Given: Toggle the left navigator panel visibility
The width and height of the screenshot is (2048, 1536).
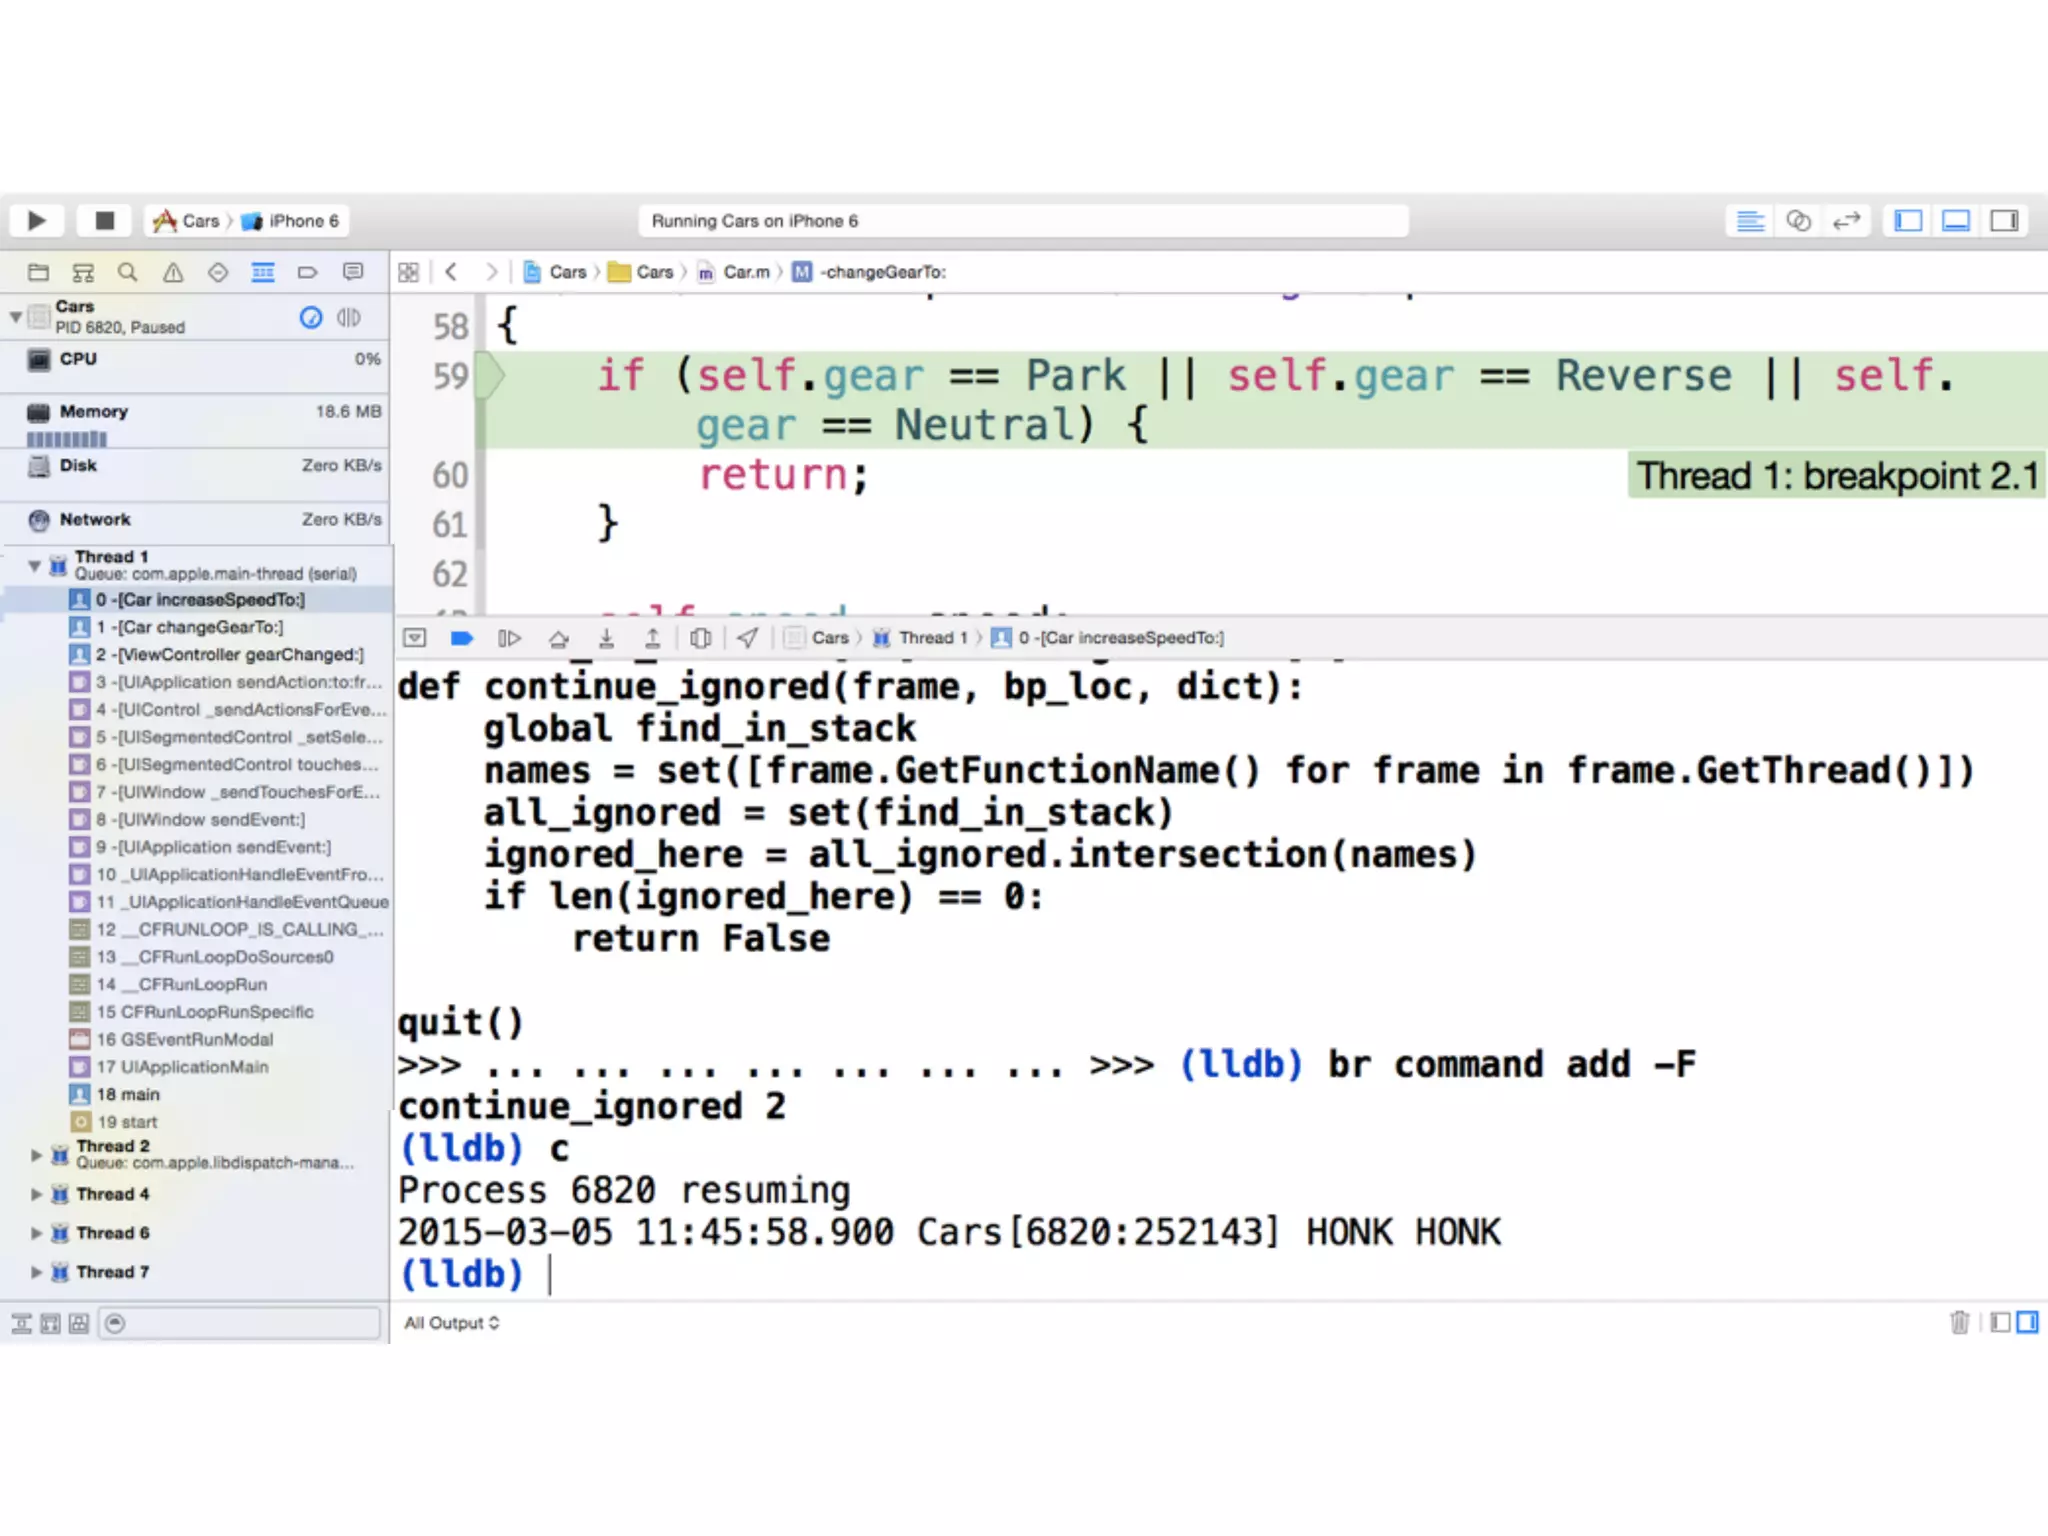Looking at the screenshot, I should point(1908,221).
